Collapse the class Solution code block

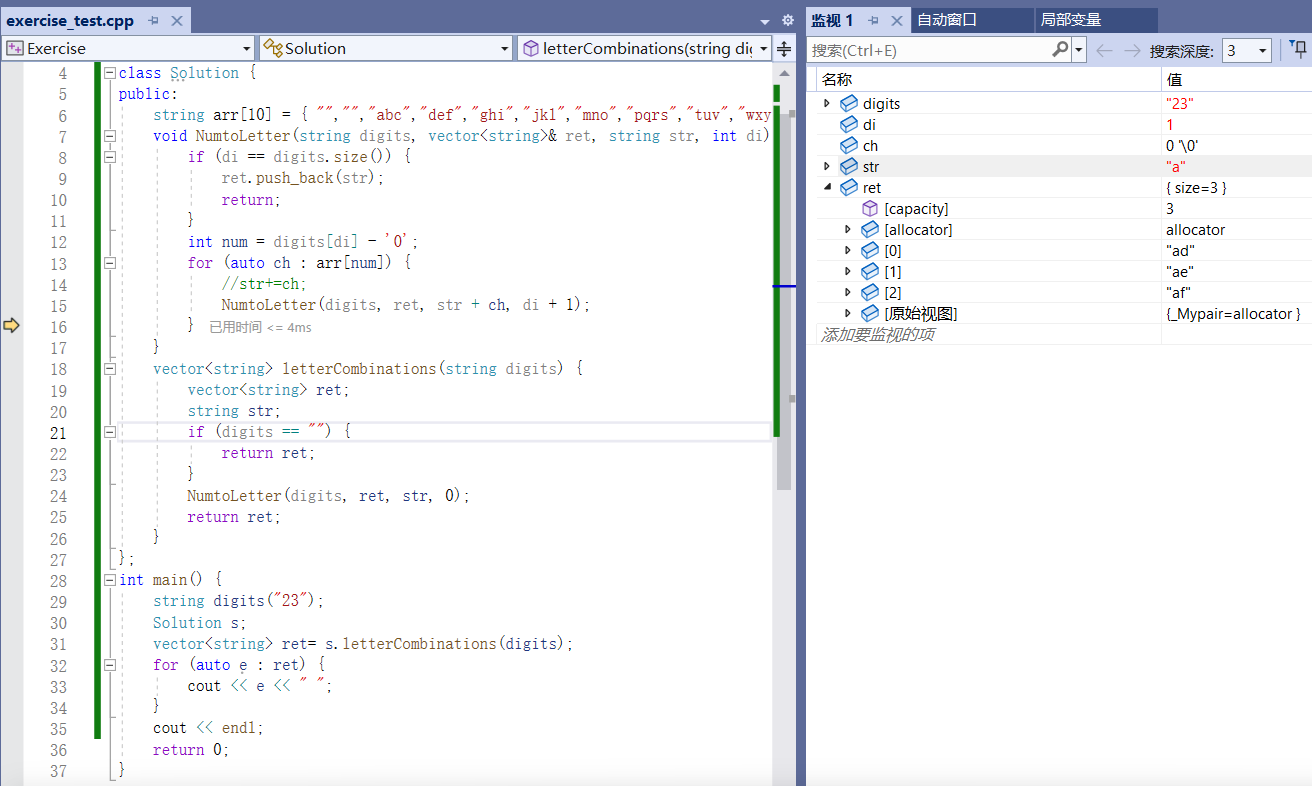coord(110,72)
